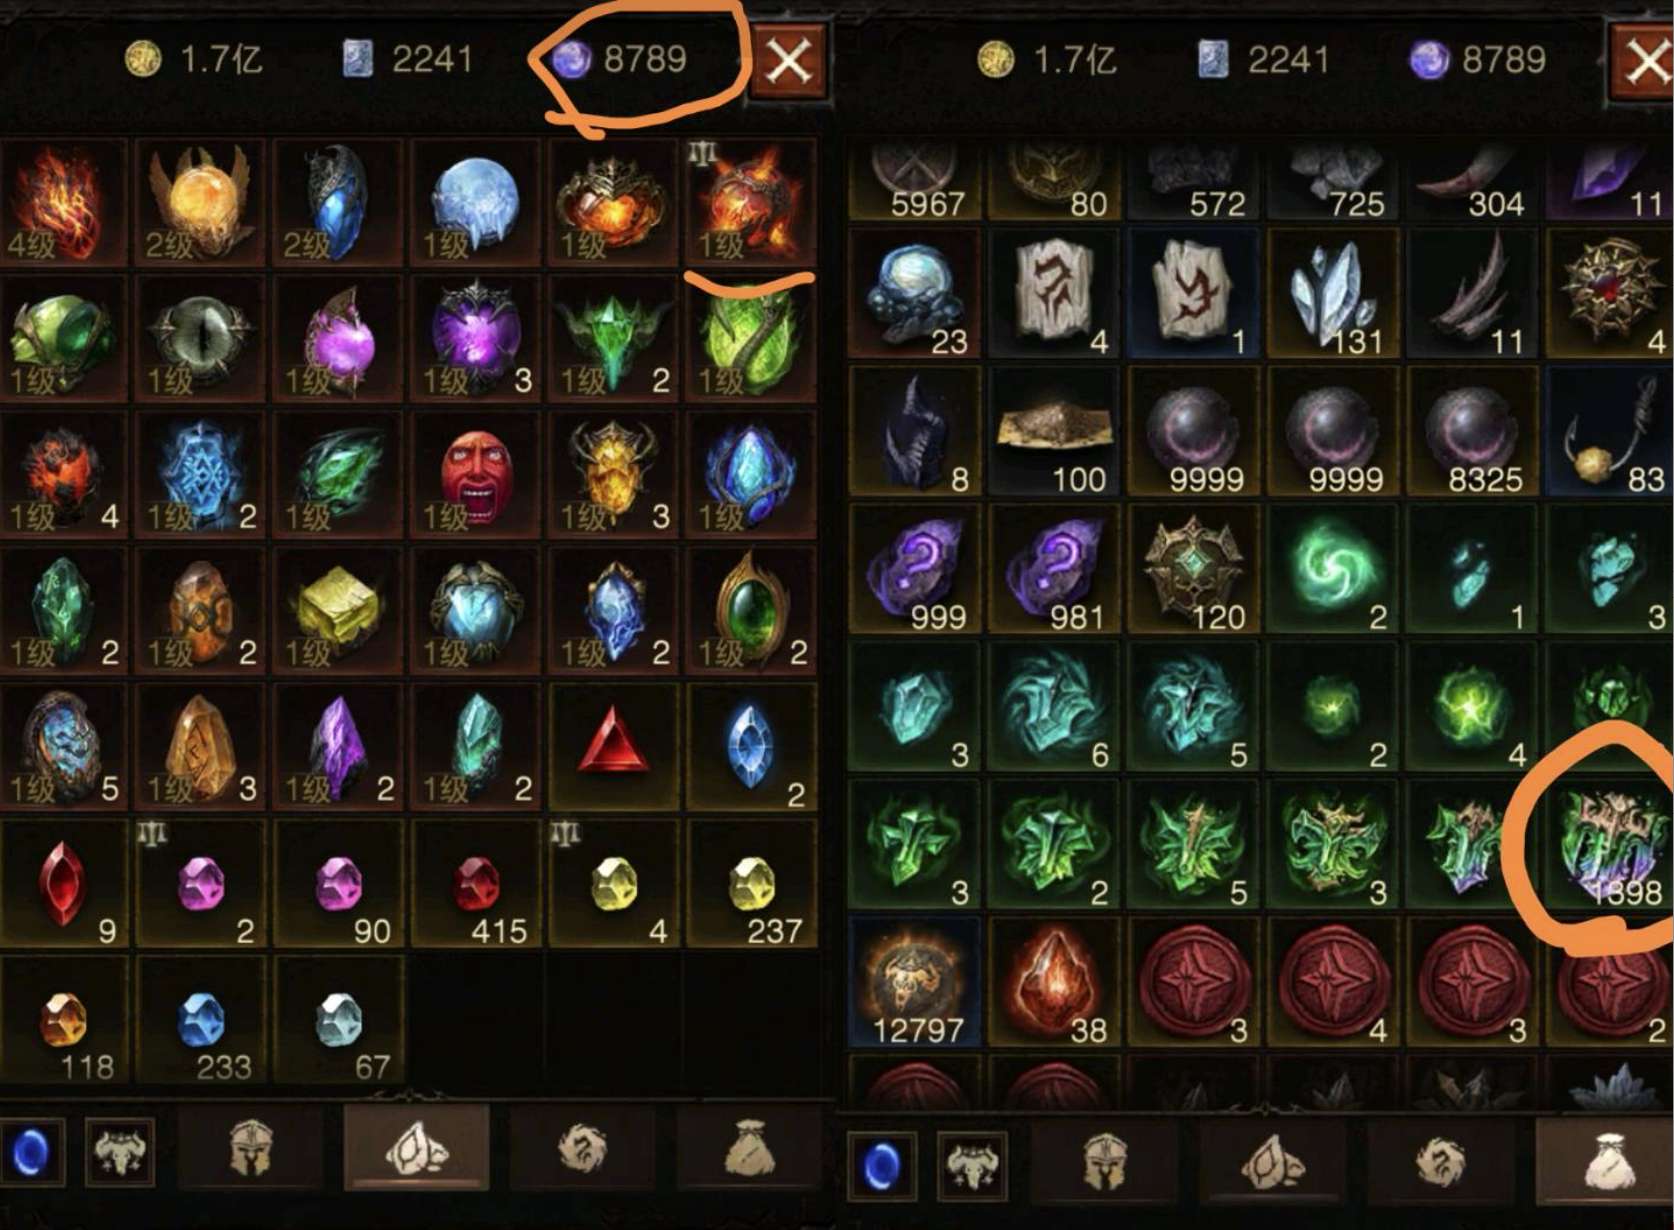Open the gems tab in left panel

coord(417,1148)
